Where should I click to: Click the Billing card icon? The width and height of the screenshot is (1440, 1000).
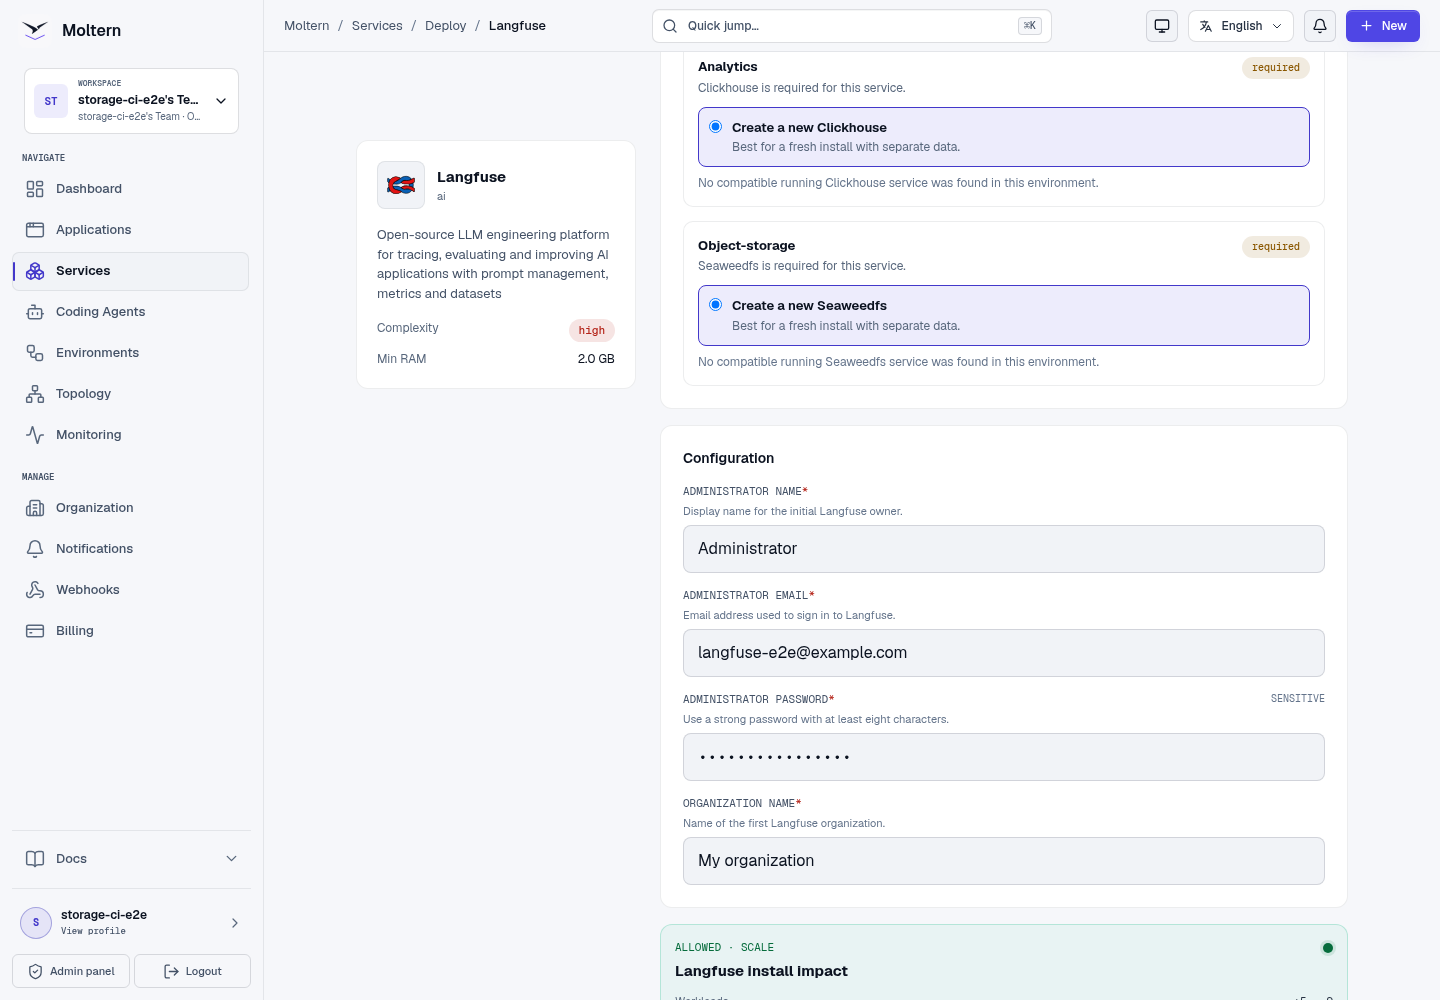pyautogui.click(x=35, y=631)
